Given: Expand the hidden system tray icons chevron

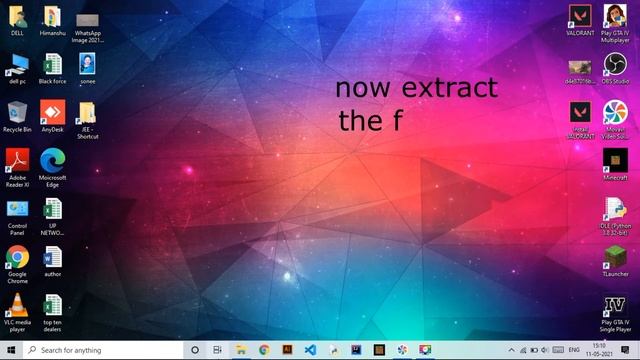Looking at the screenshot, I should (x=511, y=350).
